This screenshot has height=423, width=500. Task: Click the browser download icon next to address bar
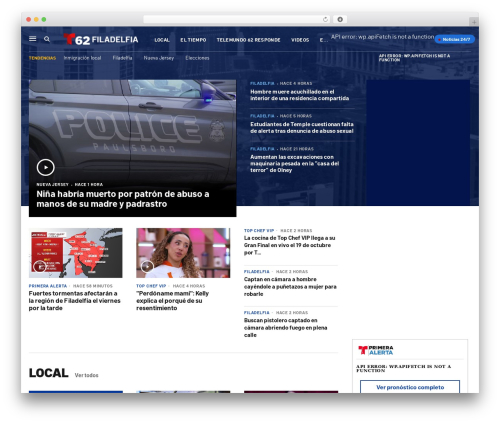click(340, 19)
